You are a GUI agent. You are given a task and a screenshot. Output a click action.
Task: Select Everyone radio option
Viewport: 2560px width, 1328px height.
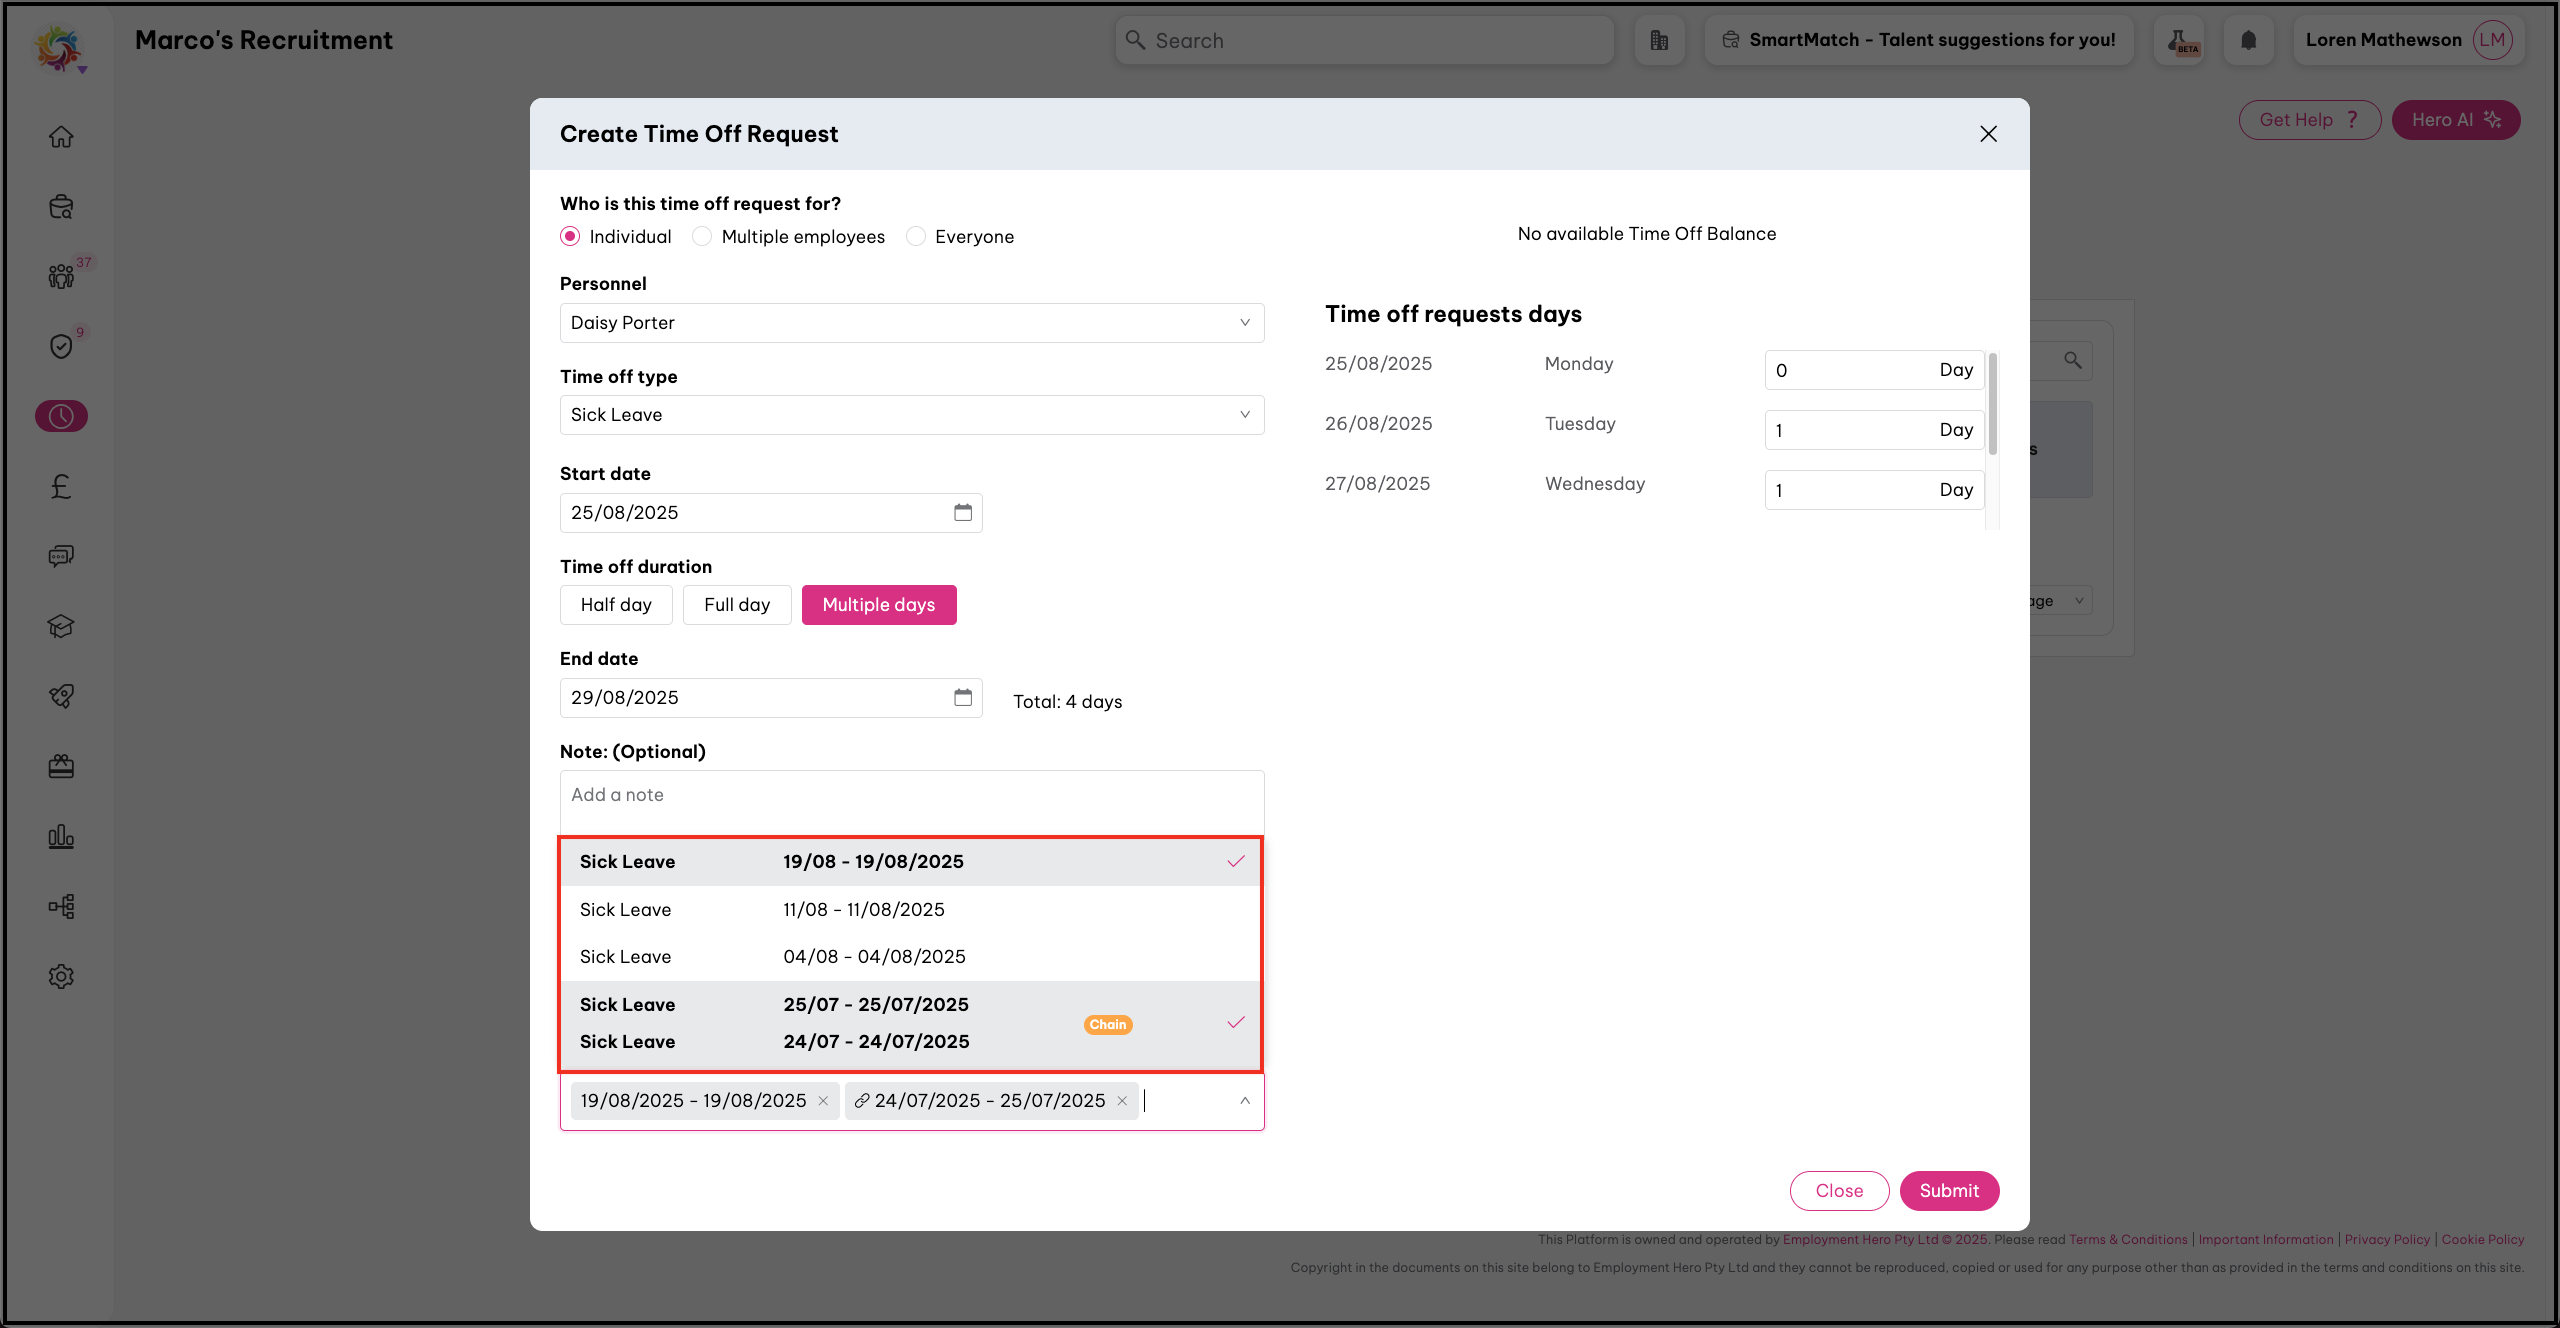click(916, 237)
